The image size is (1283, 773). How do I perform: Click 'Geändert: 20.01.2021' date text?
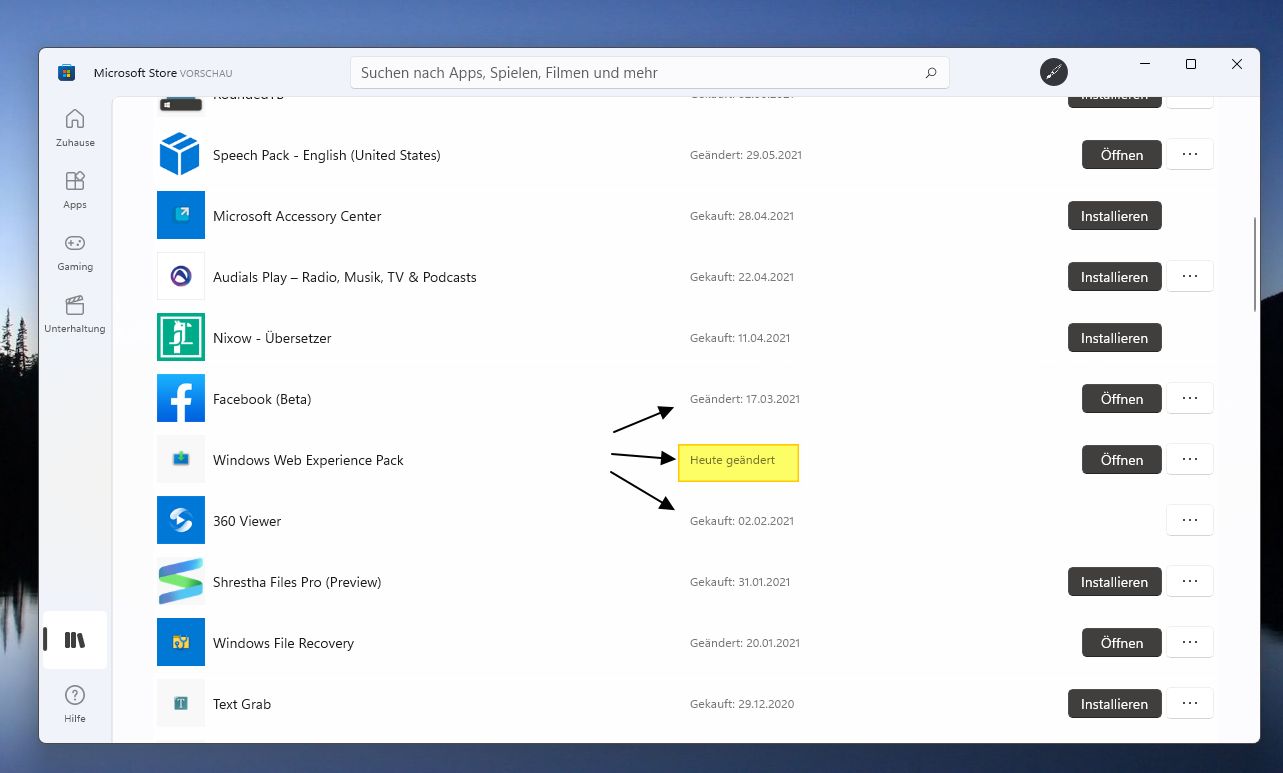(x=745, y=643)
